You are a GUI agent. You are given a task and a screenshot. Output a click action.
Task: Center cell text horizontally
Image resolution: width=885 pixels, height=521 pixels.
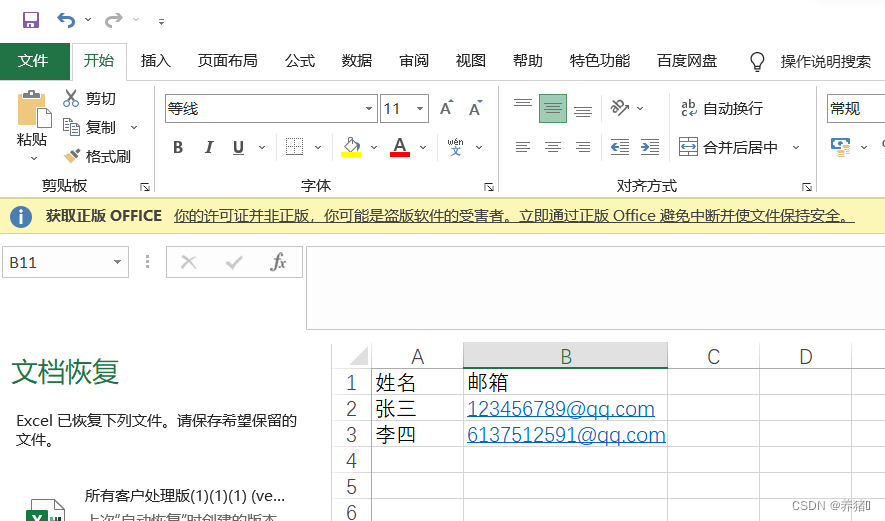tap(553, 147)
